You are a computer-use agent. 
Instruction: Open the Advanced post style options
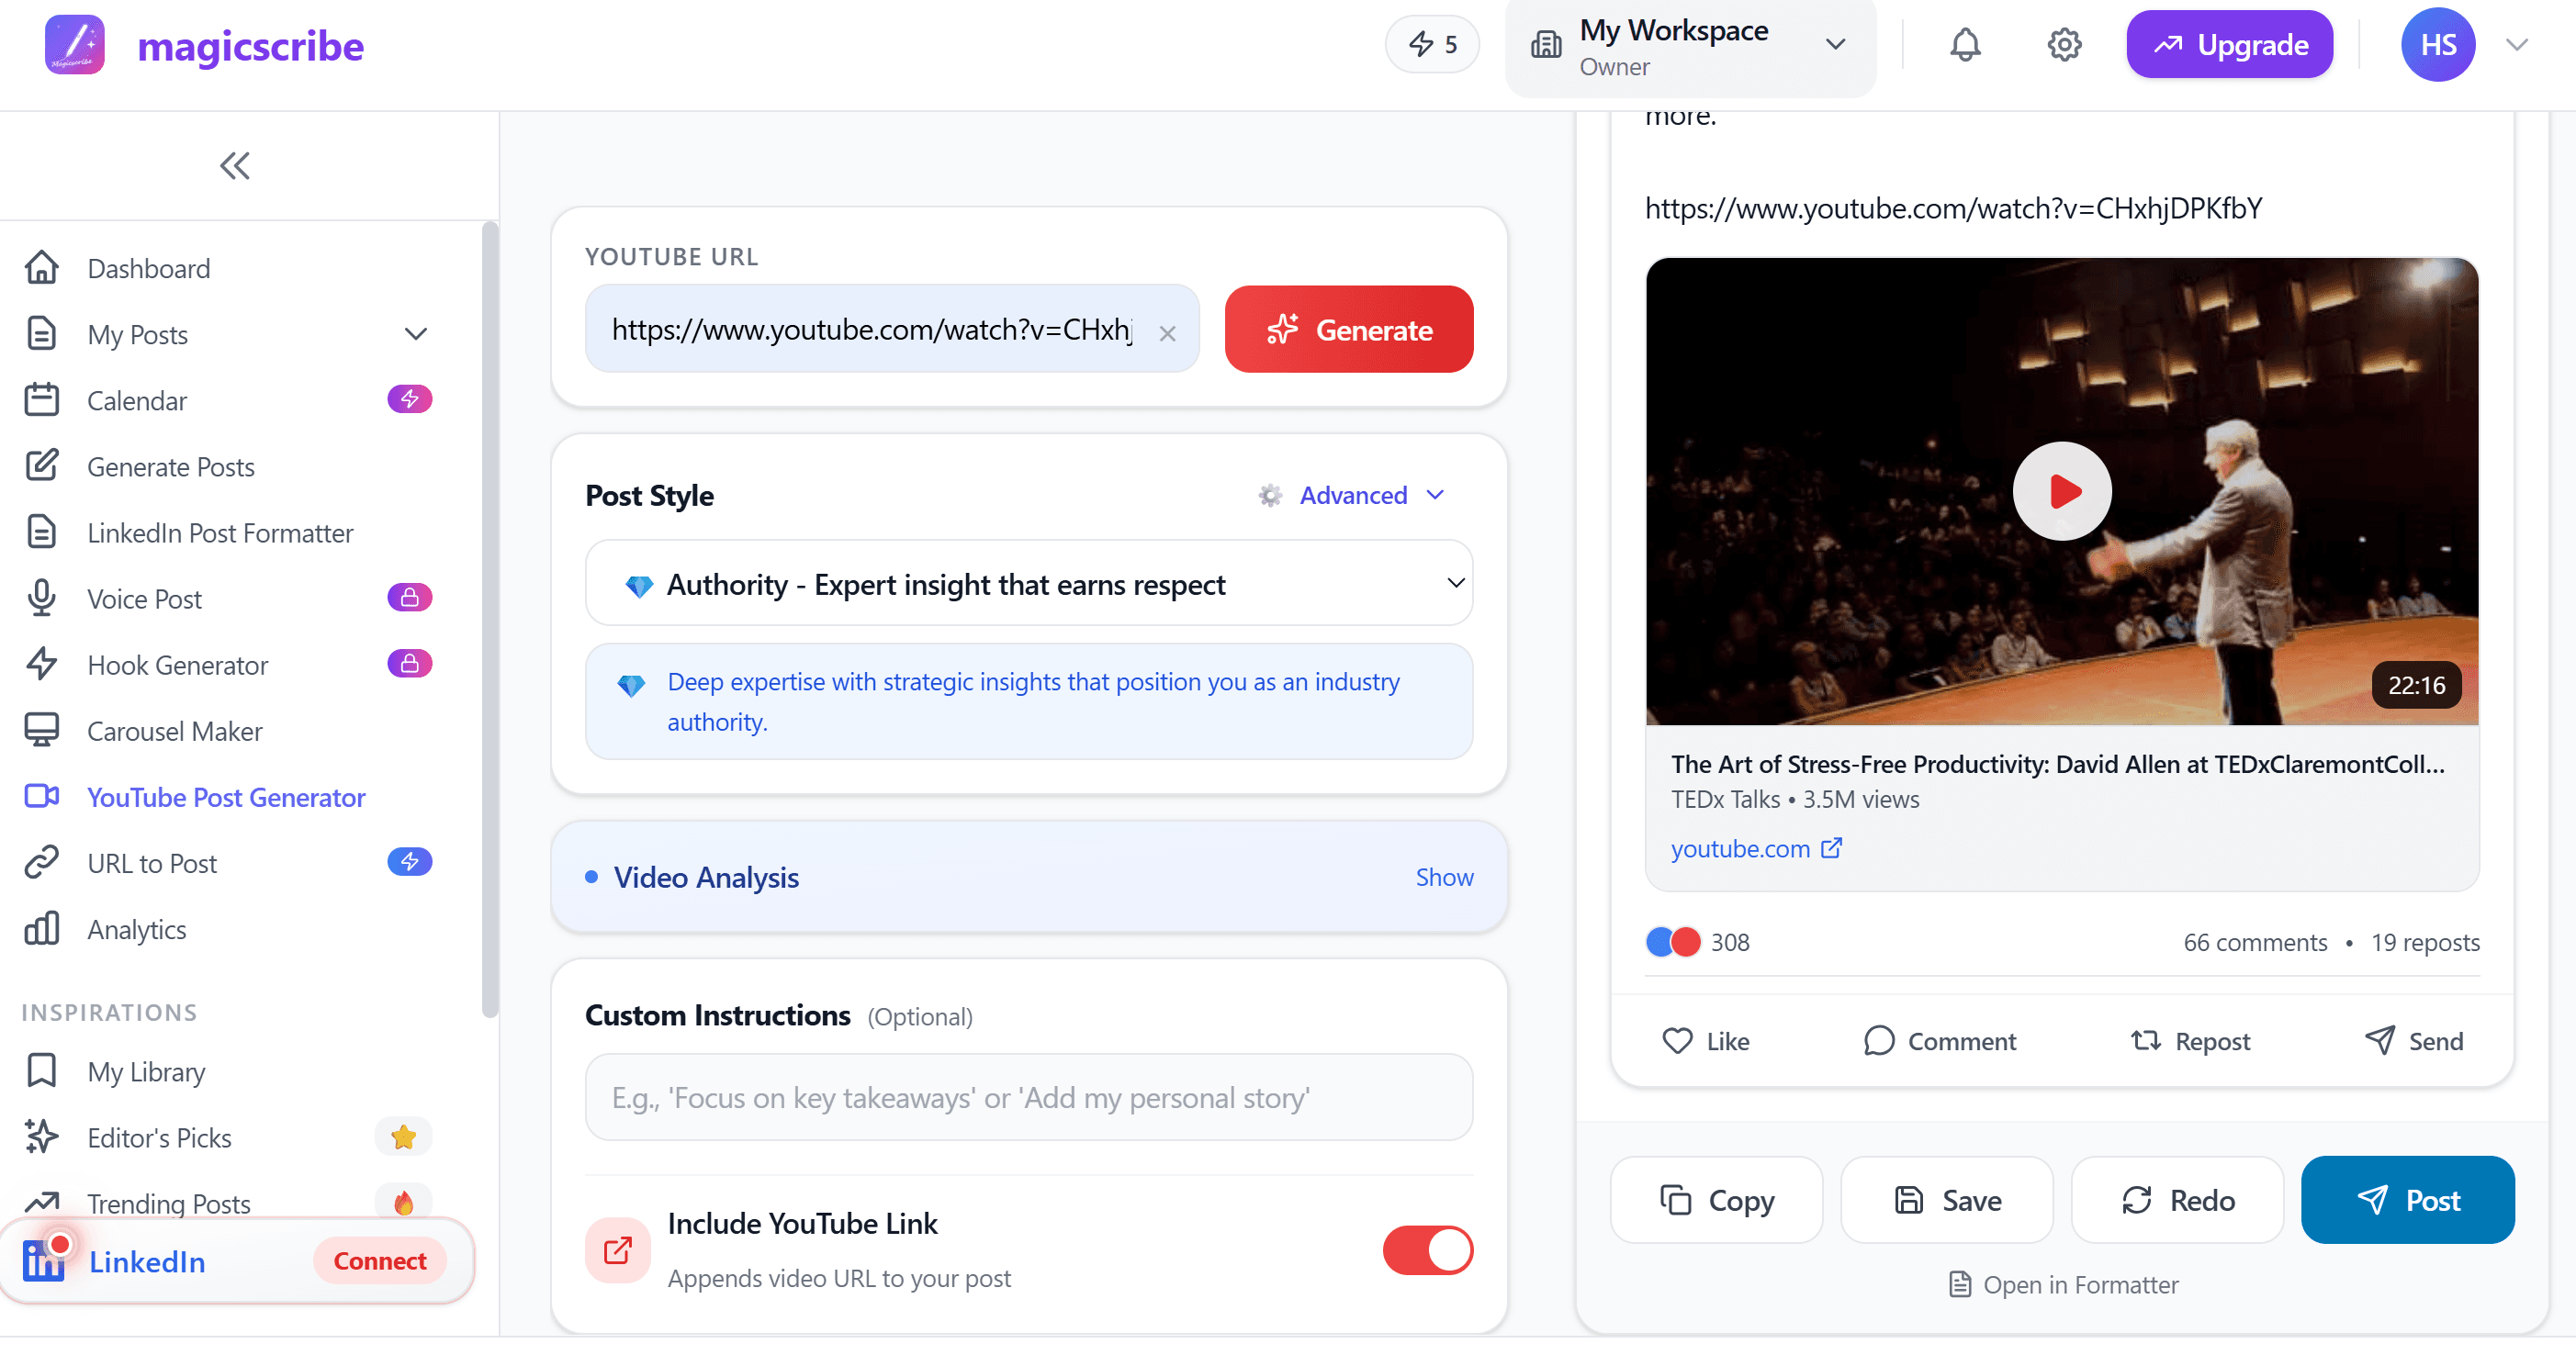[1352, 495]
